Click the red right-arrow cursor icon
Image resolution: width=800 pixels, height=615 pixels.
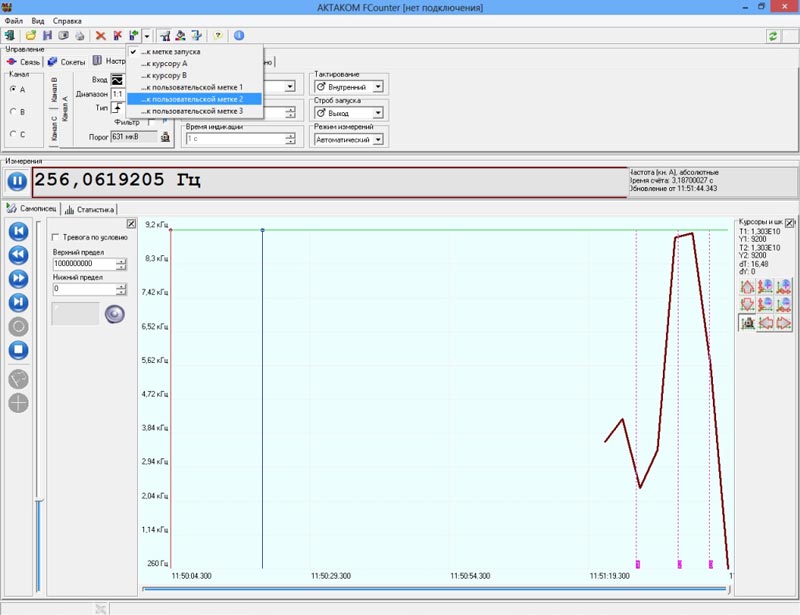[x=783, y=322]
